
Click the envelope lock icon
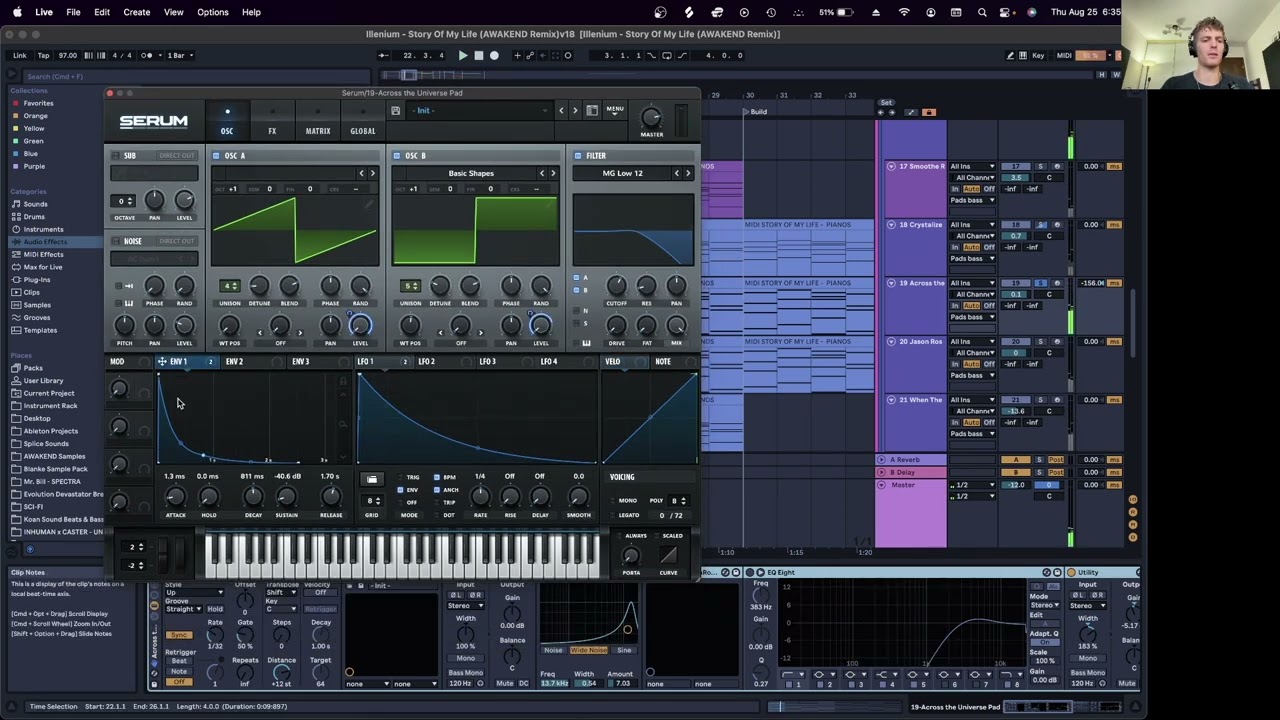[x=343, y=381]
